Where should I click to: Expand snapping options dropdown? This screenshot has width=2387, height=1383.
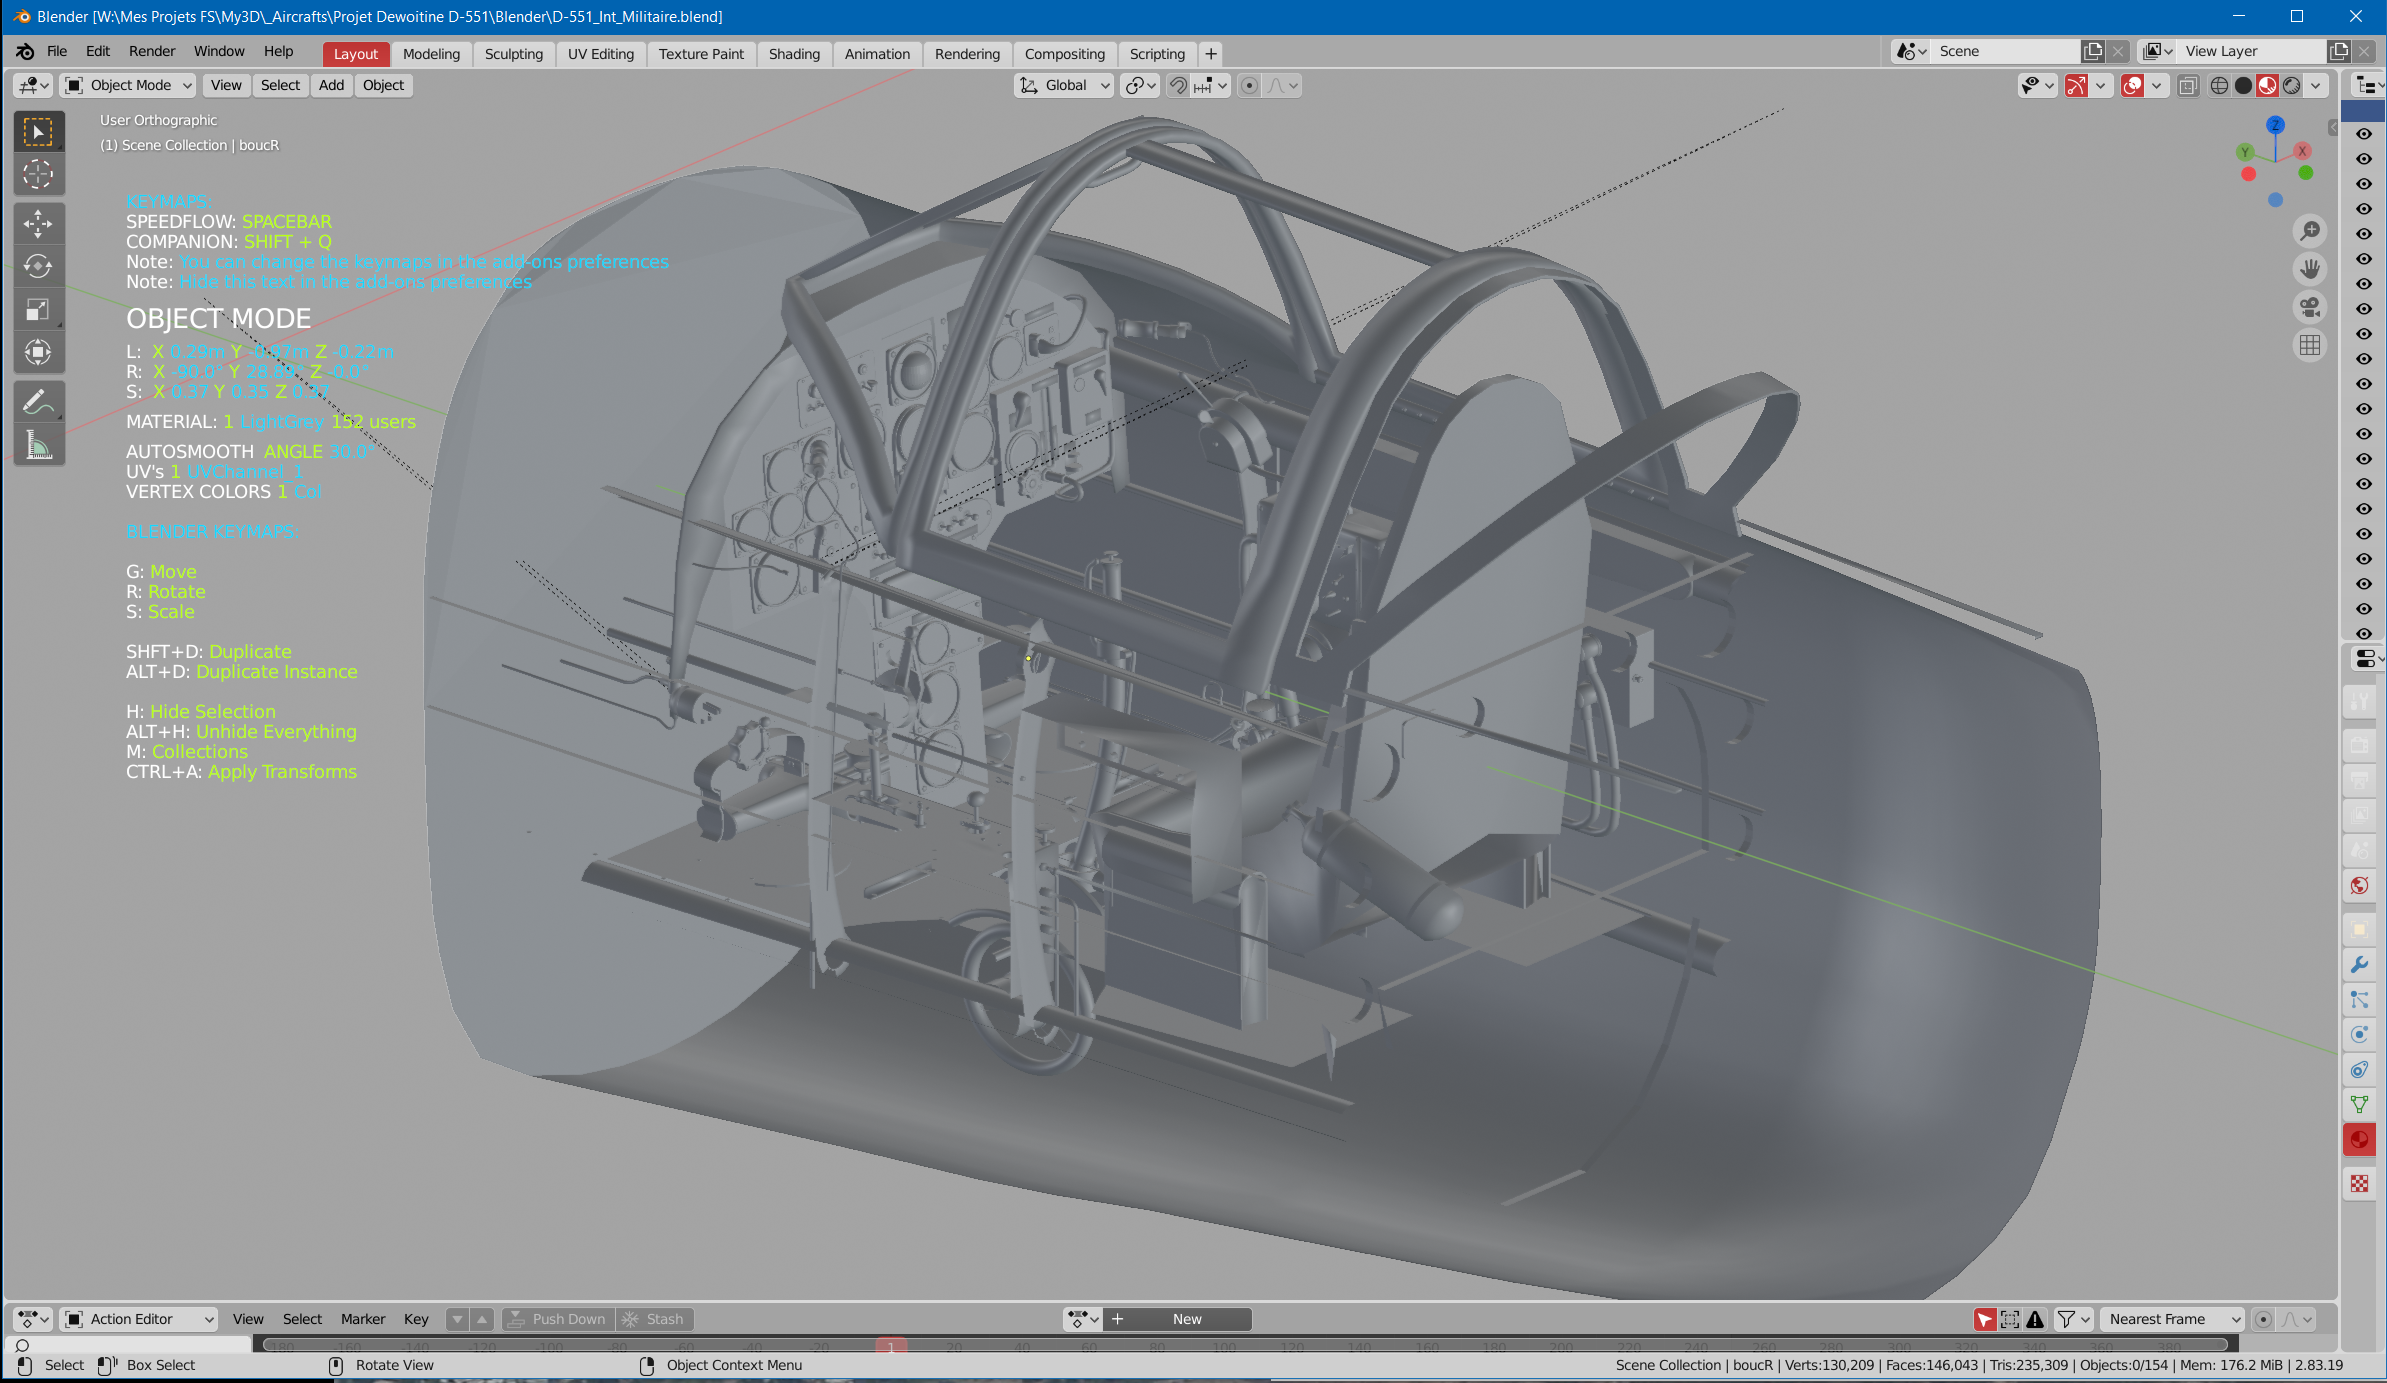(x=1211, y=86)
